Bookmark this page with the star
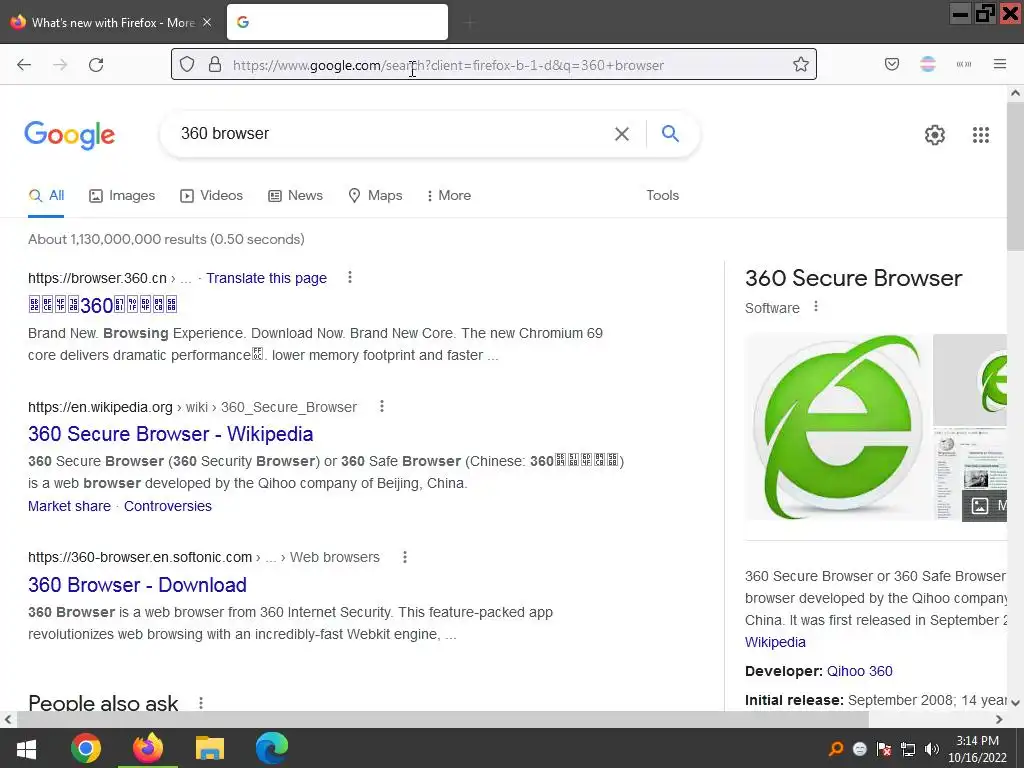 click(x=801, y=65)
